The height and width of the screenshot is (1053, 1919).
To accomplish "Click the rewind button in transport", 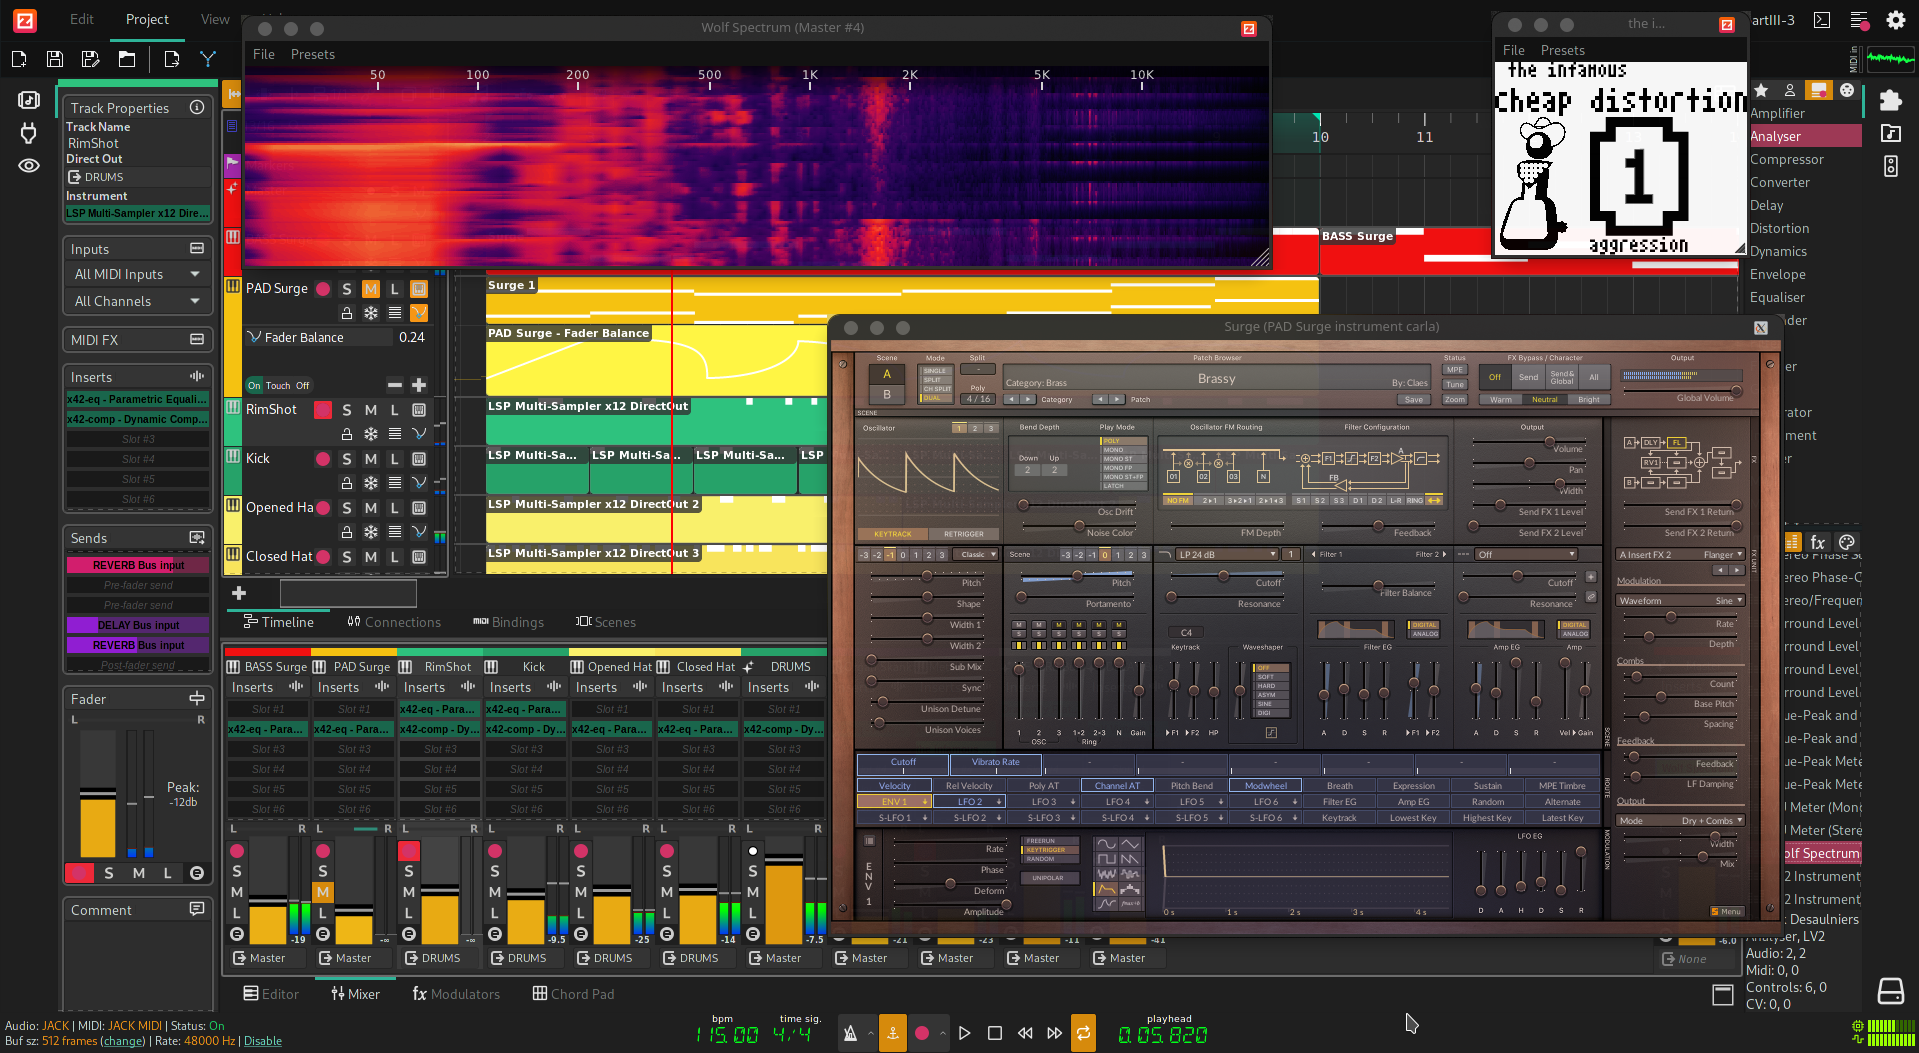I will [x=1025, y=1033].
